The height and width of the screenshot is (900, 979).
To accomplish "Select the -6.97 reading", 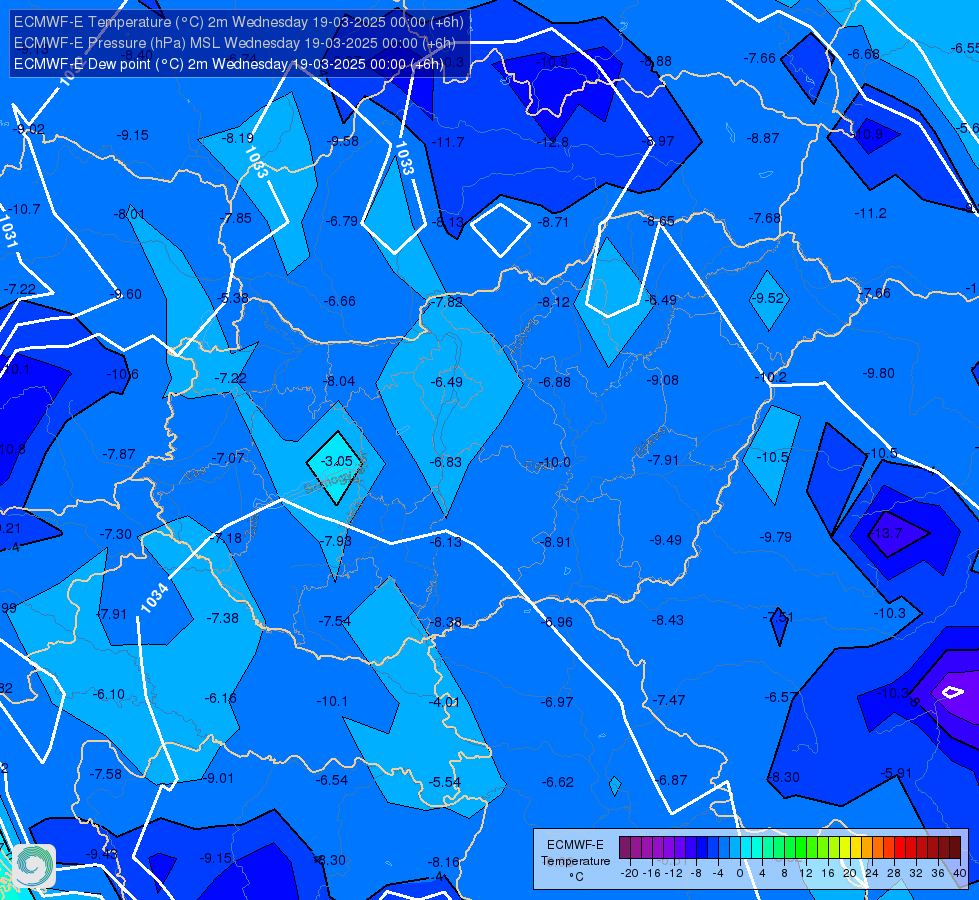I will (557, 702).
